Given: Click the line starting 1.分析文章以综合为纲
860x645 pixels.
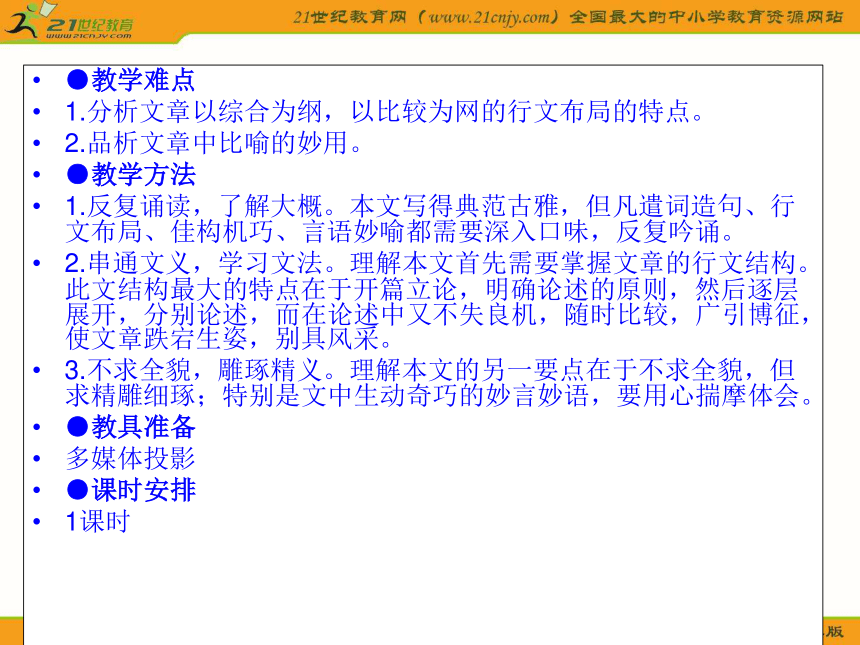Looking at the screenshot, I should 384,112.
